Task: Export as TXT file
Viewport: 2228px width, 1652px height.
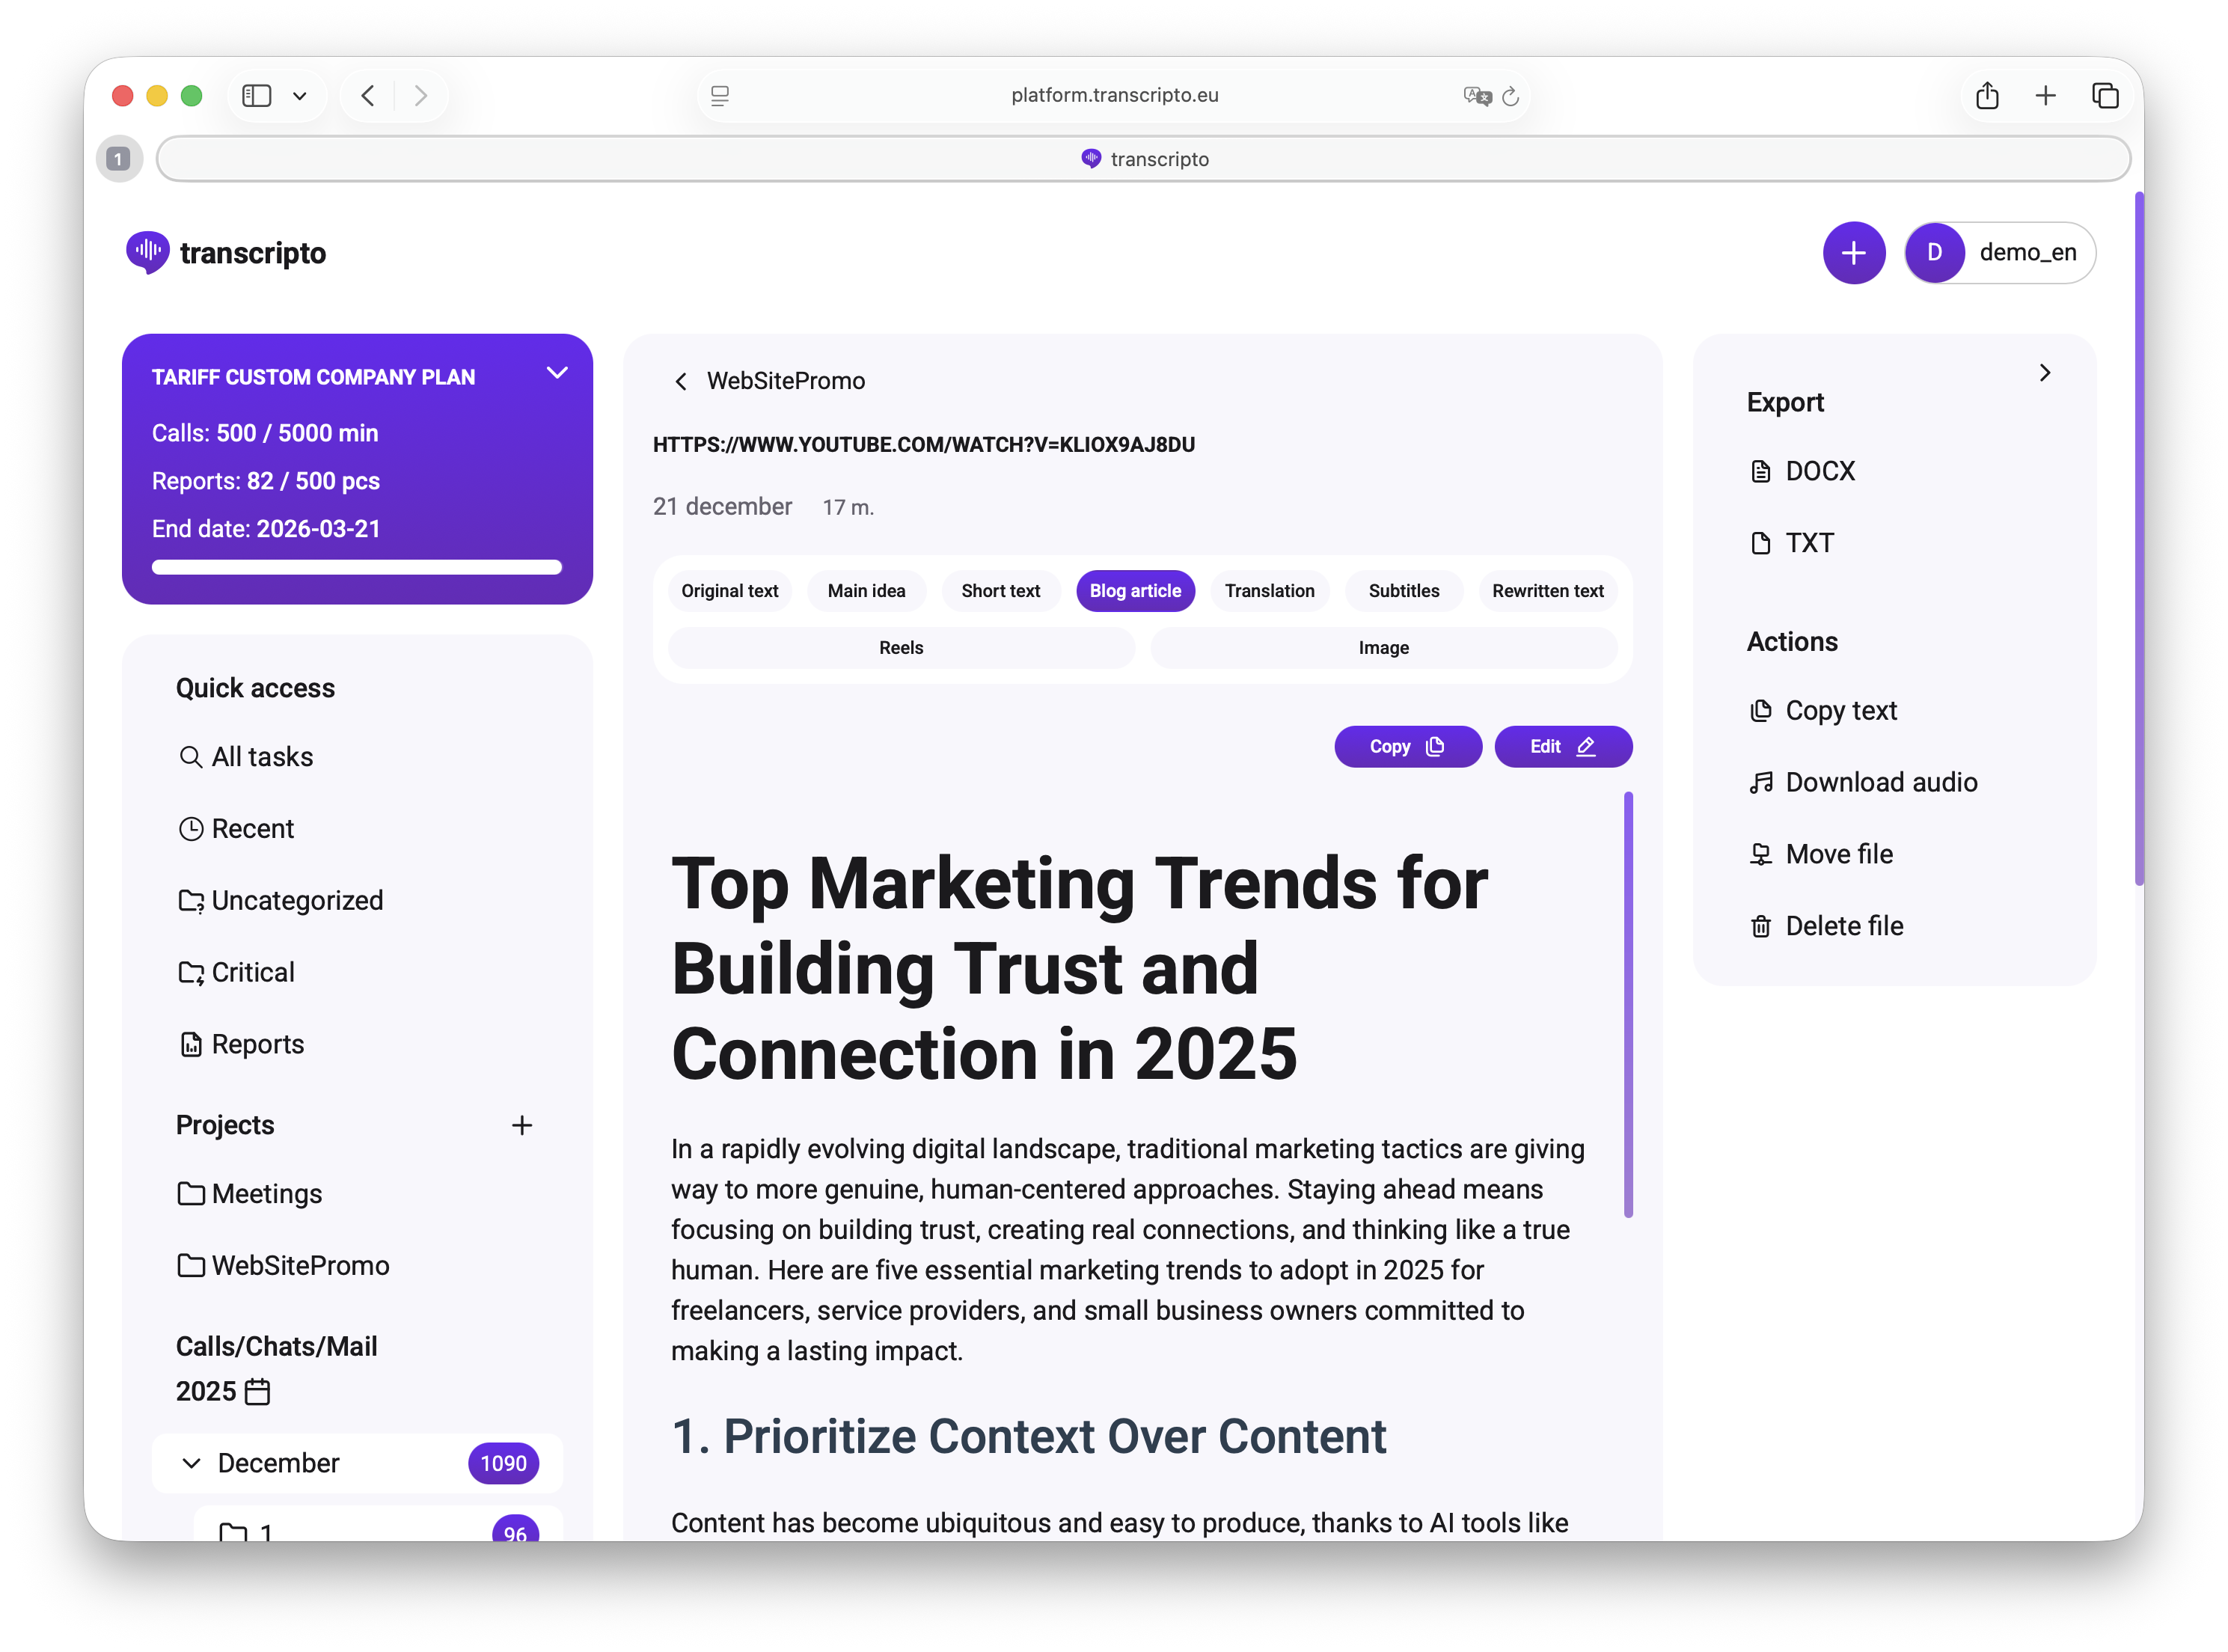Action: tap(1808, 543)
